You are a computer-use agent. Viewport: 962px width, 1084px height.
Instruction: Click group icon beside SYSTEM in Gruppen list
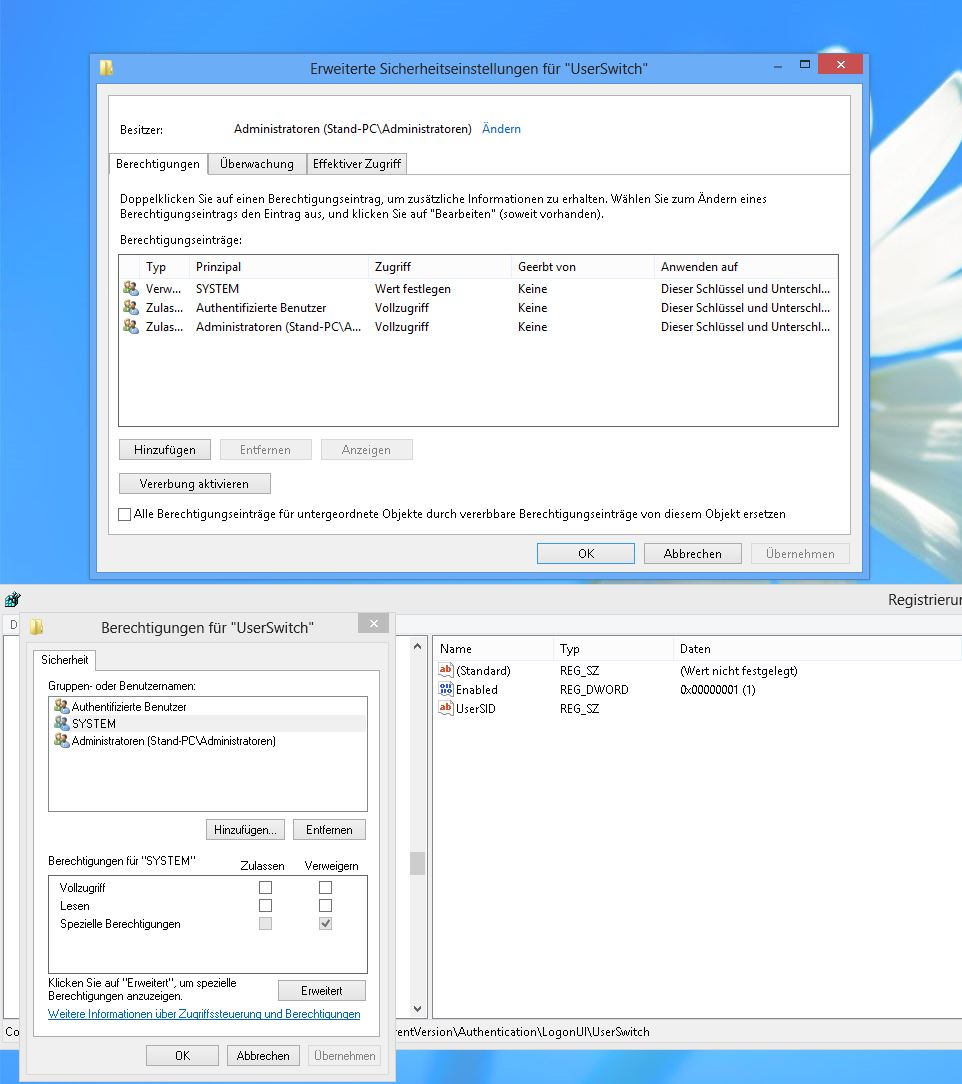(x=62, y=723)
